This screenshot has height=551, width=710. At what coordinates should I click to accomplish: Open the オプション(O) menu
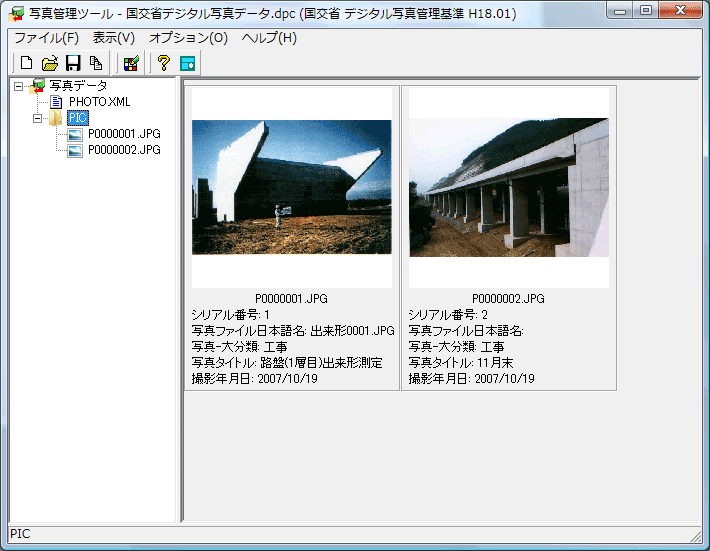click(x=188, y=38)
